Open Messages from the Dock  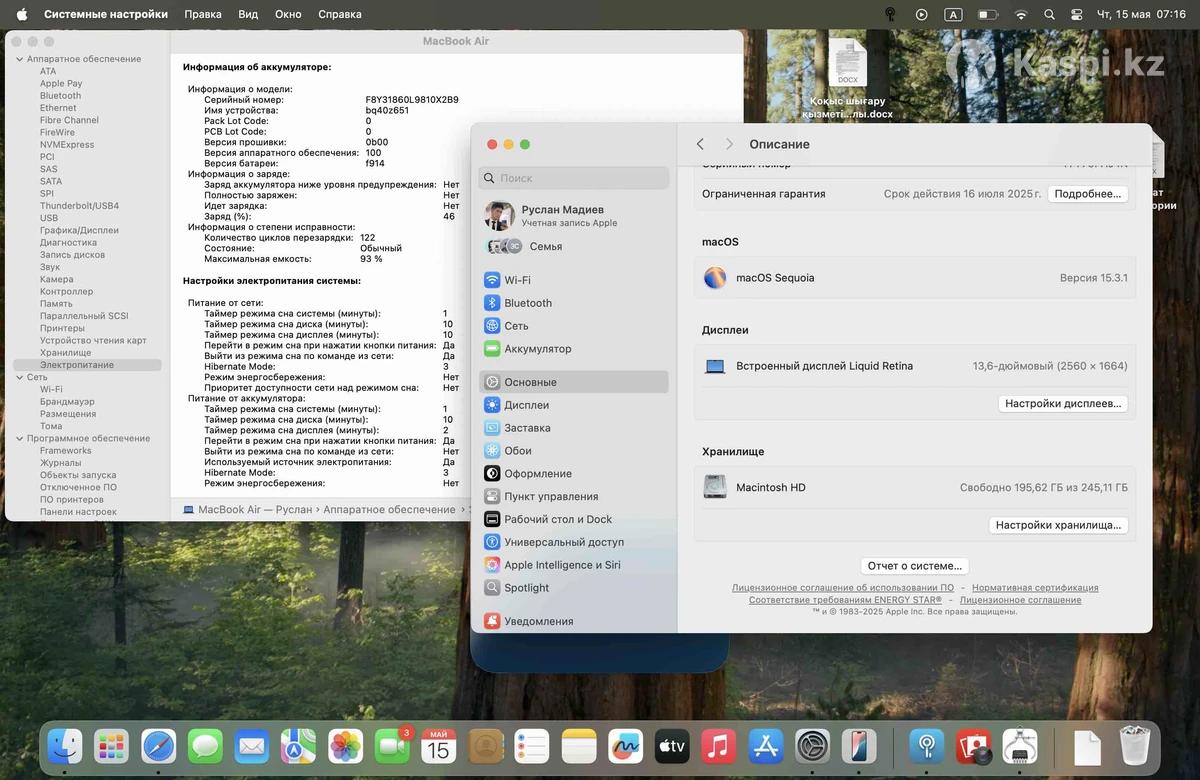pyautogui.click(x=205, y=746)
